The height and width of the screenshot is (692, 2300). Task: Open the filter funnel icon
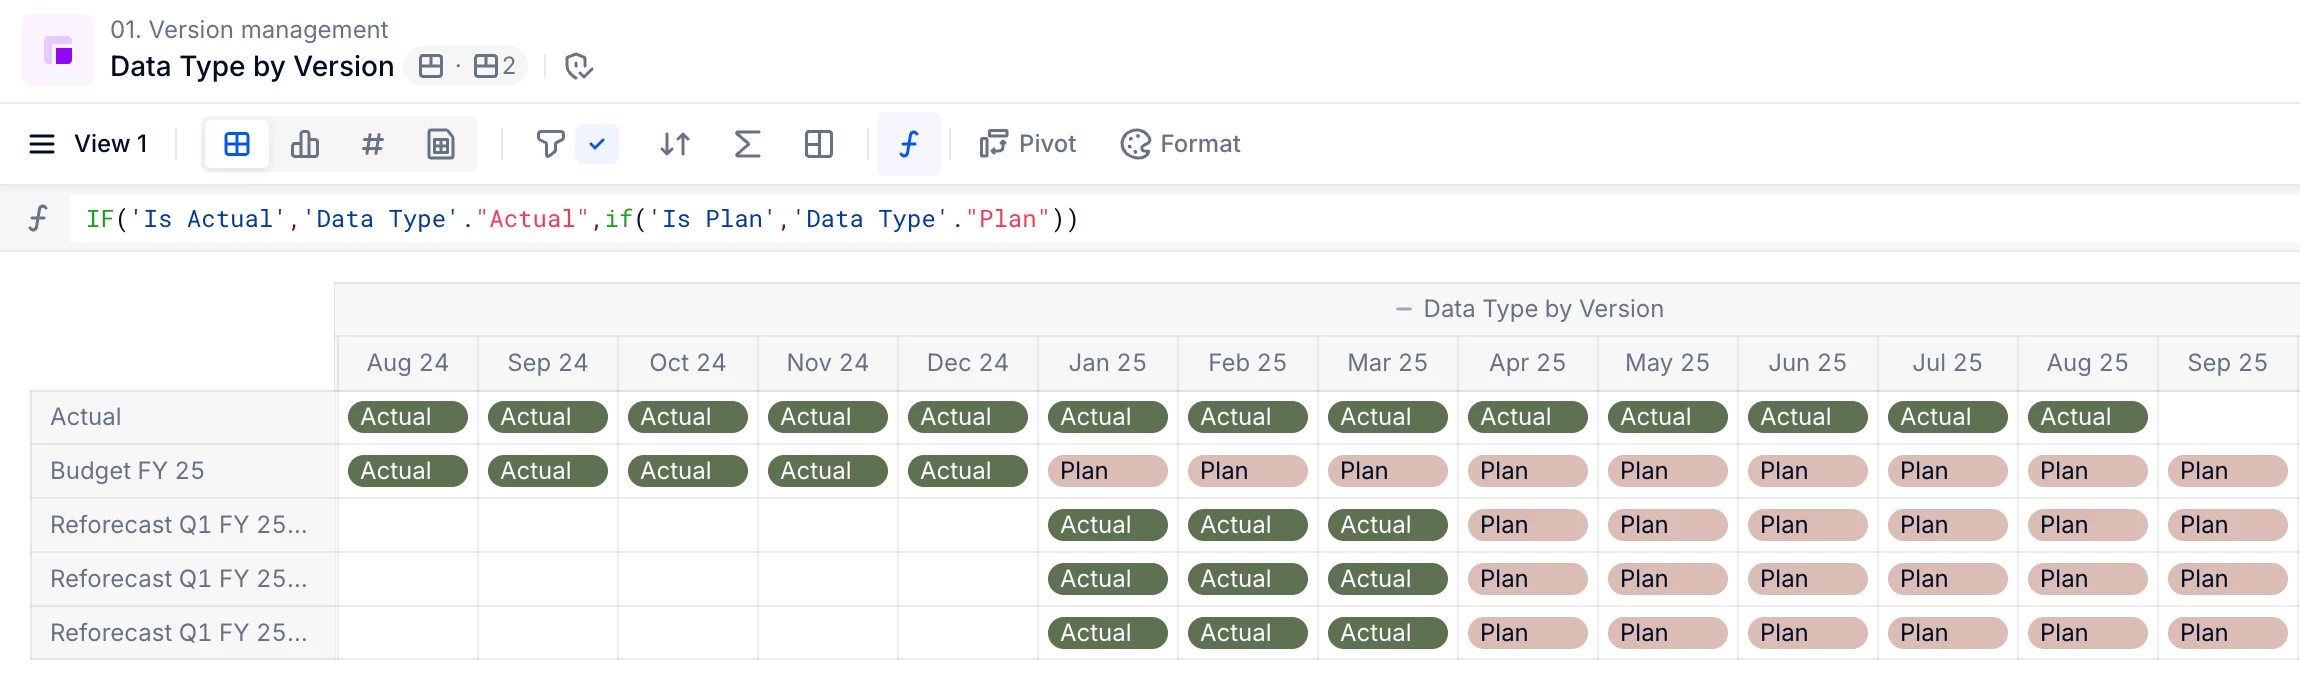(550, 144)
